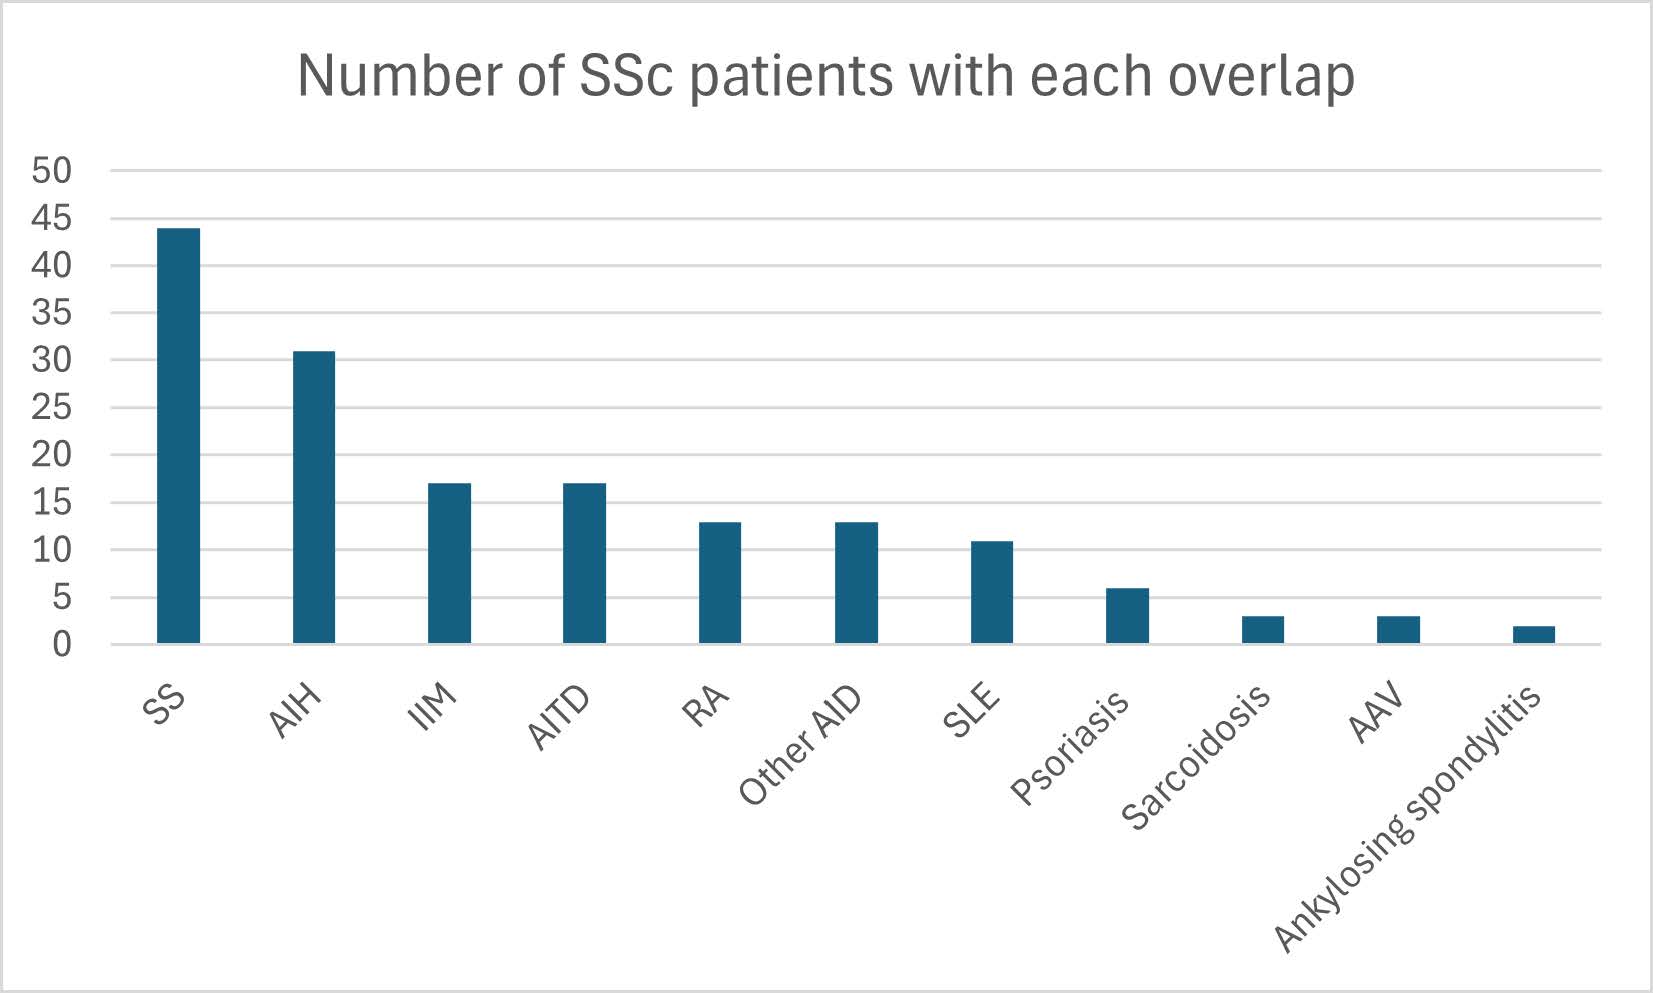Click the Other AID bar
1653x993 pixels.
pos(856,582)
